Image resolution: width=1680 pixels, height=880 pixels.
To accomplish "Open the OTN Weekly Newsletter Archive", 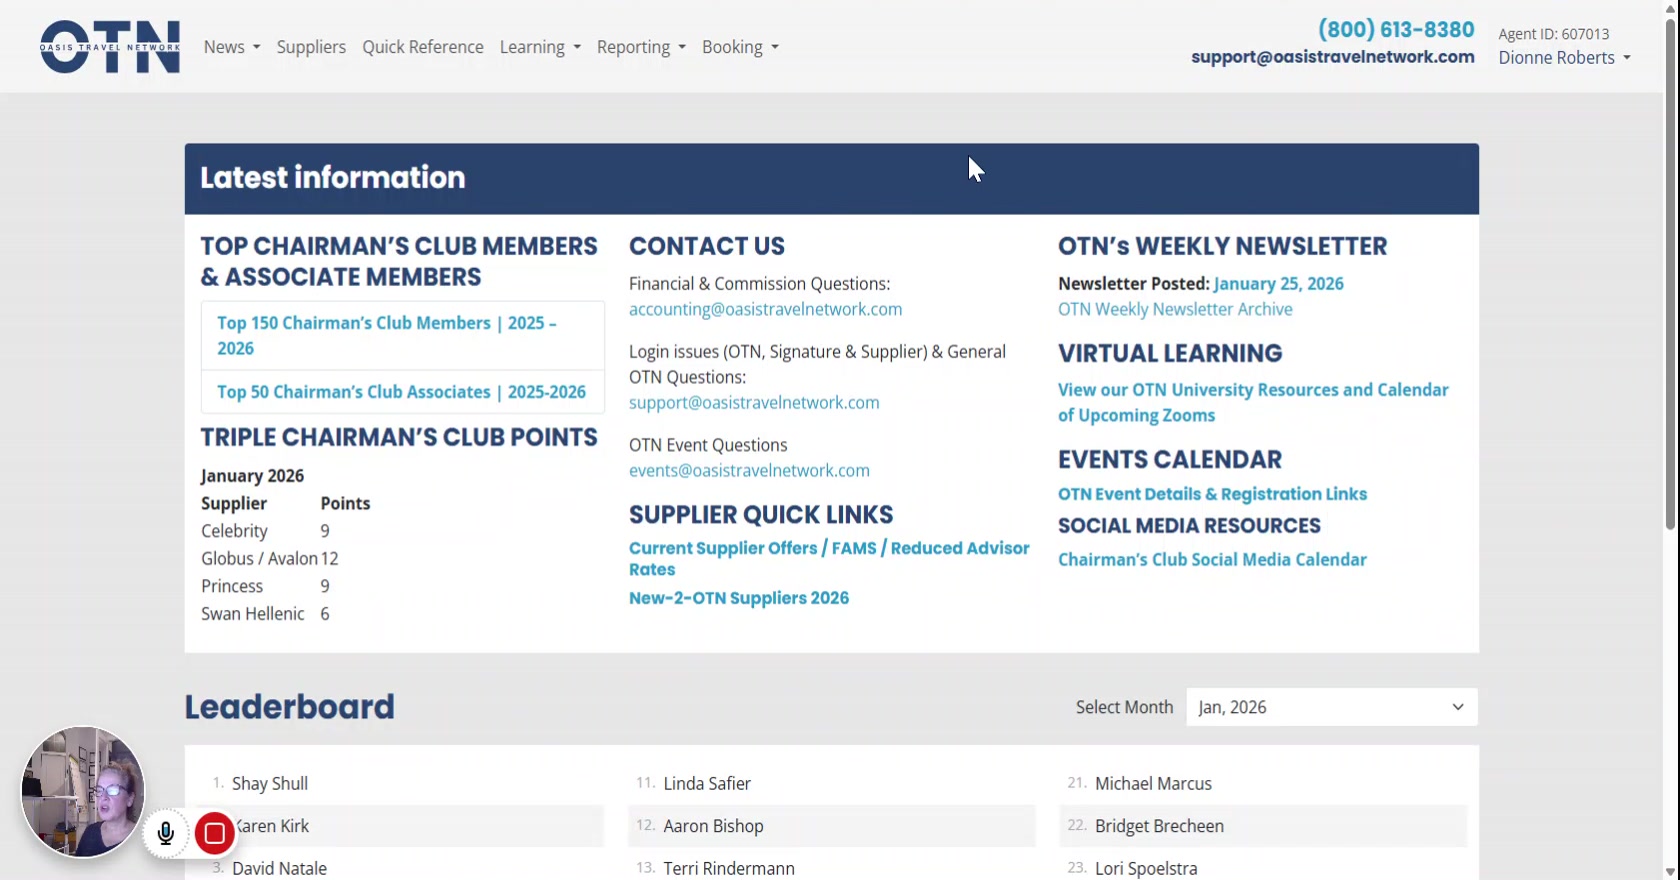I will tap(1175, 310).
